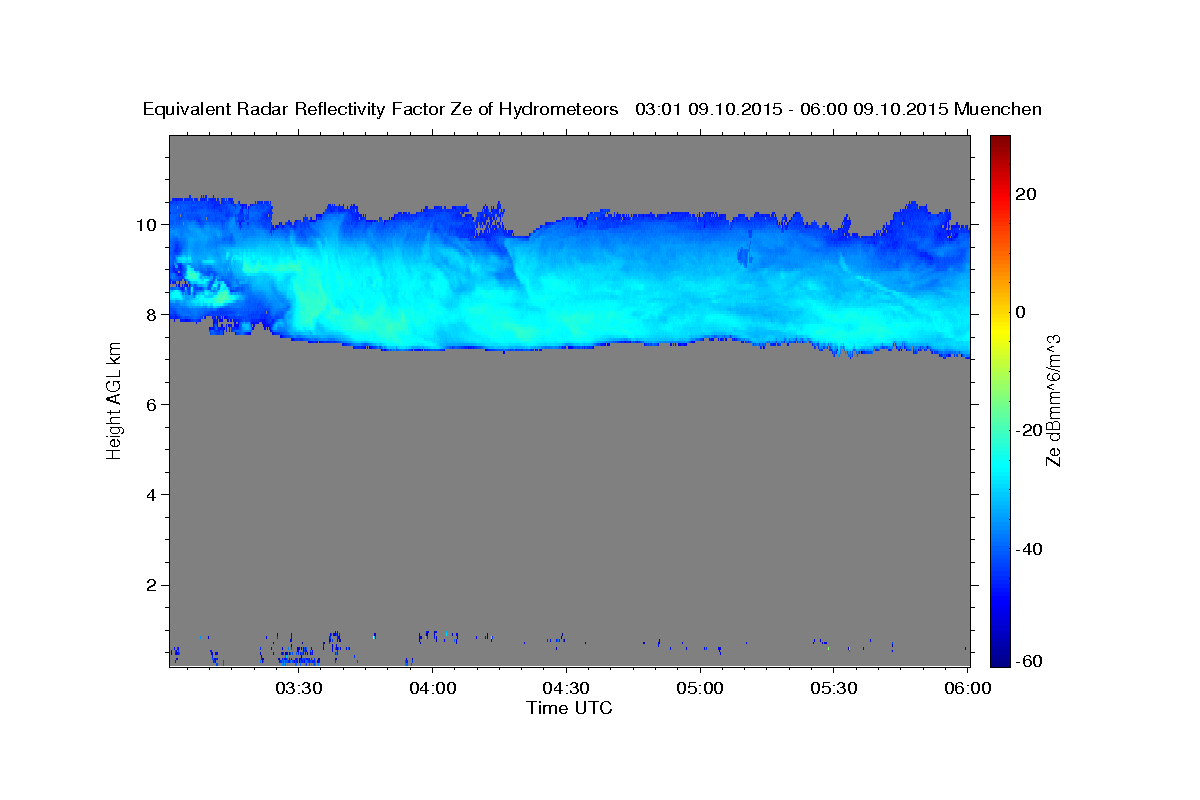The width and height of the screenshot is (1200, 800).
Task: Click the height tick label 4
Action: coord(151,494)
